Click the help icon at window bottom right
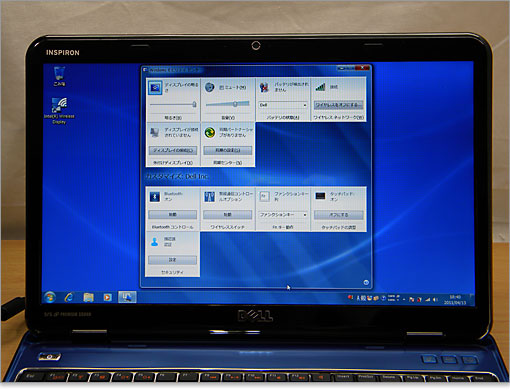Viewport: 510px width, 390px height. (x=366, y=283)
